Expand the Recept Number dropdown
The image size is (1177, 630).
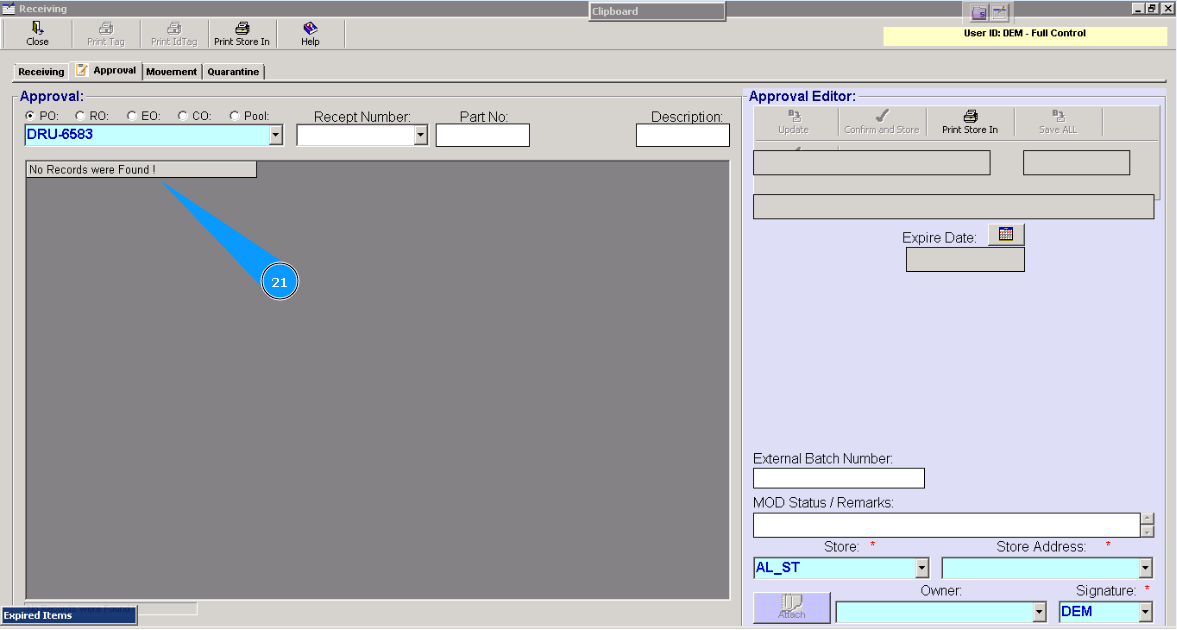[x=420, y=135]
